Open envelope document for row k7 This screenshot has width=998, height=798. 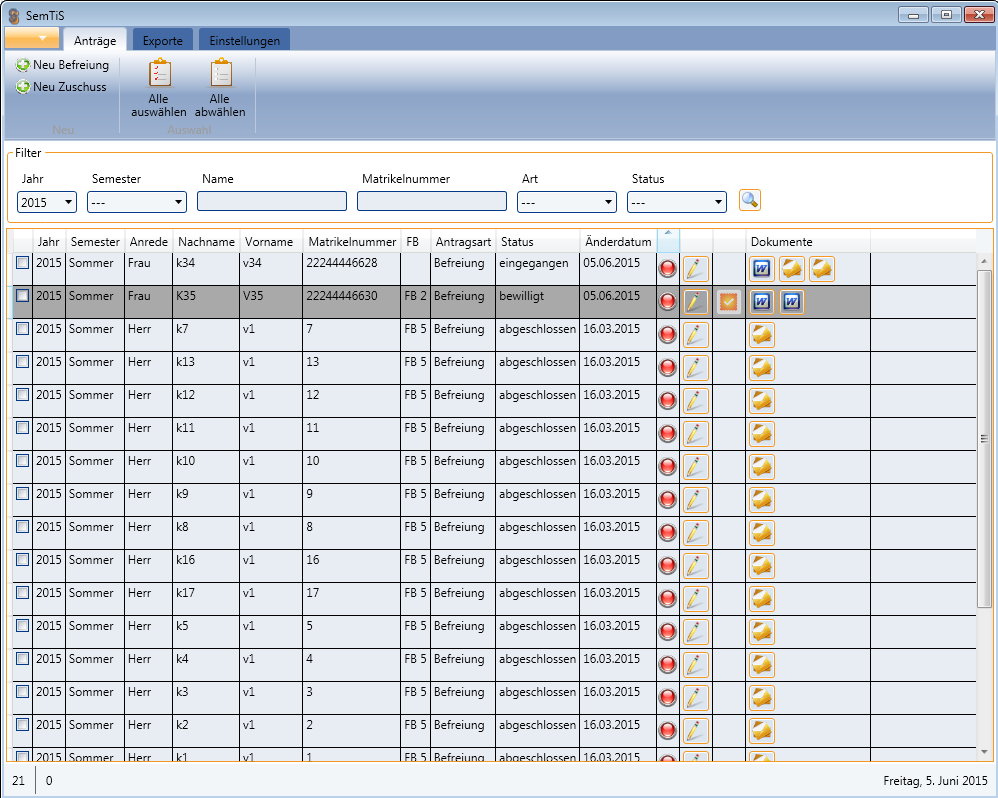click(x=762, y=335)
